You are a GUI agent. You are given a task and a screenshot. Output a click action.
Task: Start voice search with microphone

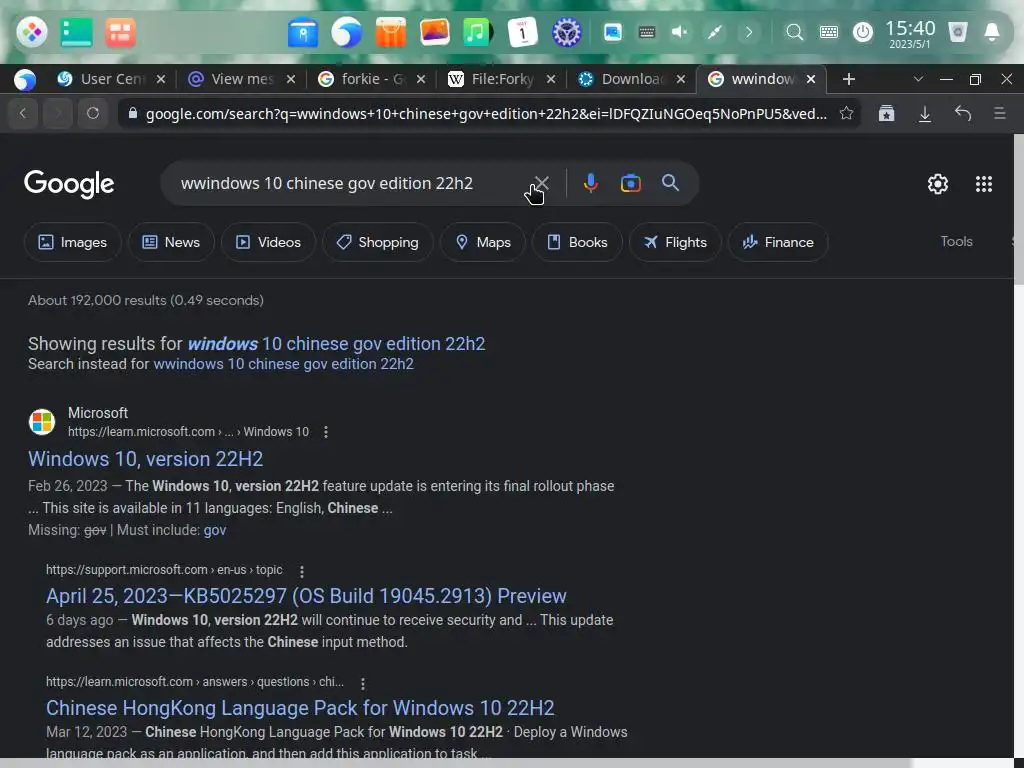coord(590,183)
